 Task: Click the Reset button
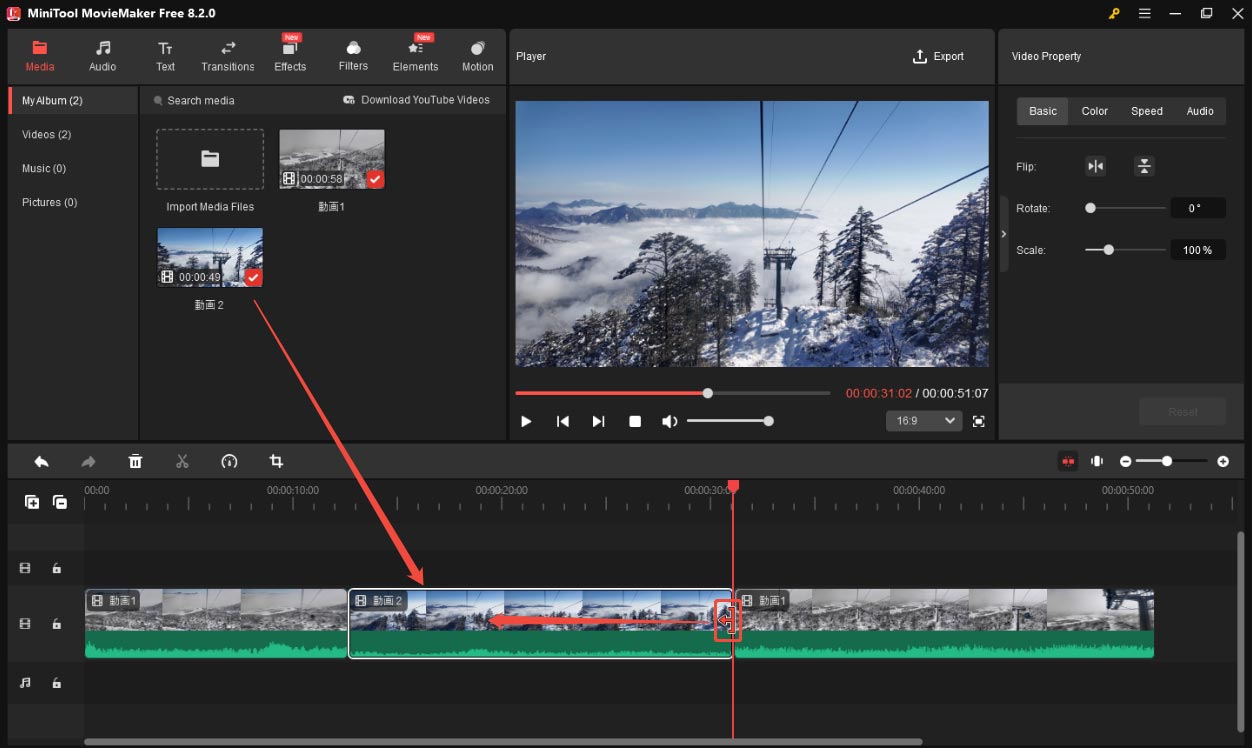[1183, 412]
